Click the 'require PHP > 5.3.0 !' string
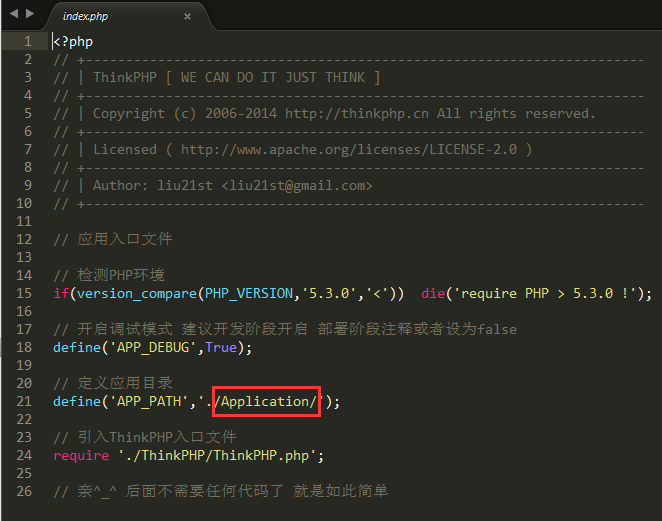662x521 pixels. 545,293
